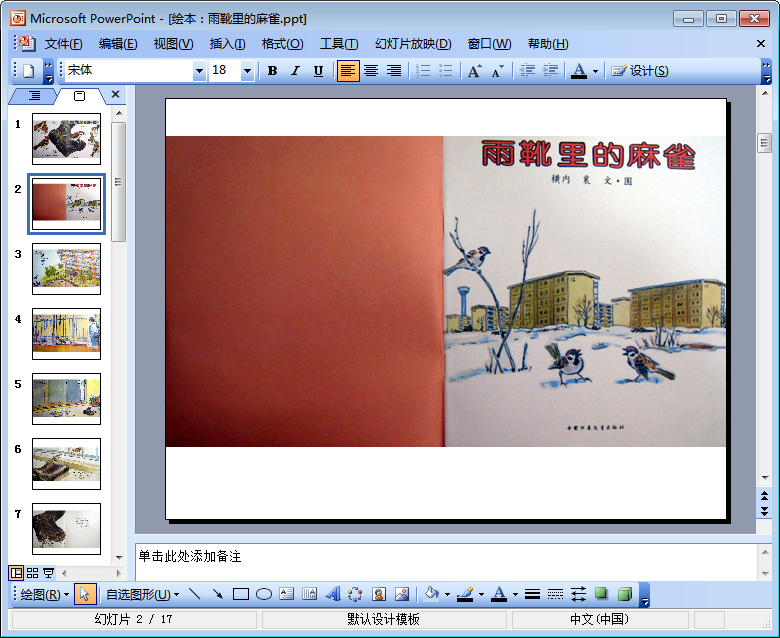
Task: Apply fill color with paint bucket
Action: click(x=431, y=594)
